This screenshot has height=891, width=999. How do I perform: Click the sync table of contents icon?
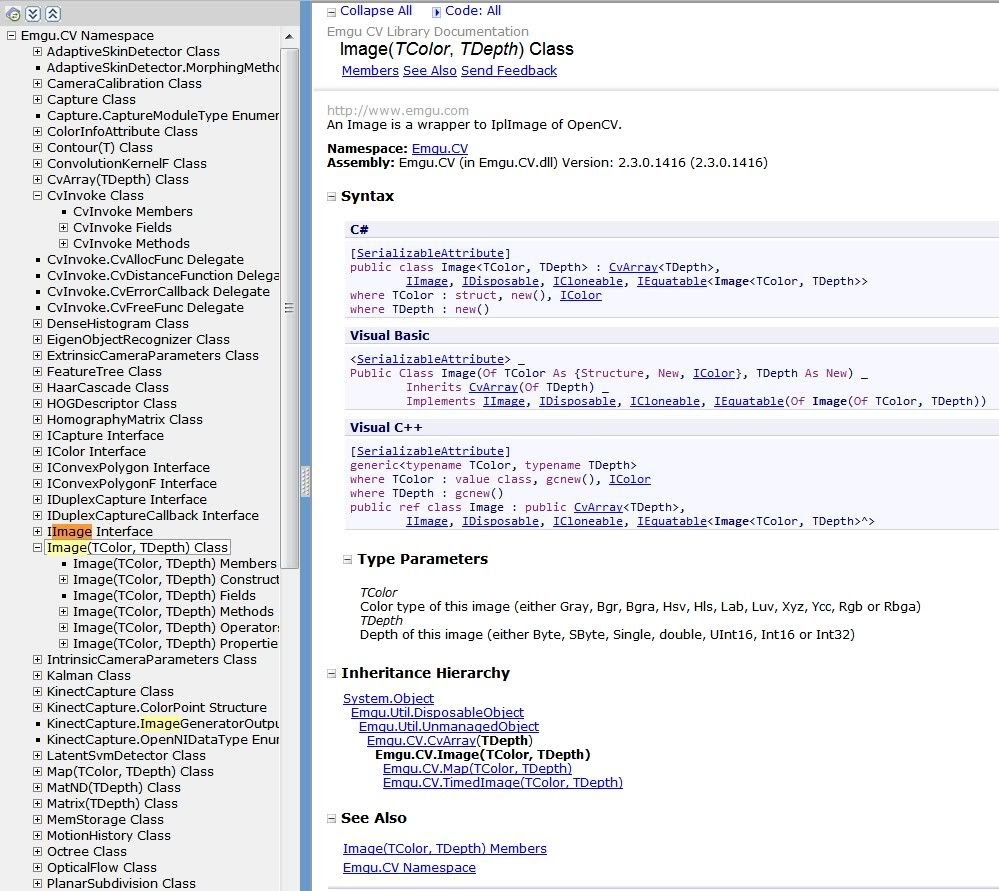[x=13, y=13]
